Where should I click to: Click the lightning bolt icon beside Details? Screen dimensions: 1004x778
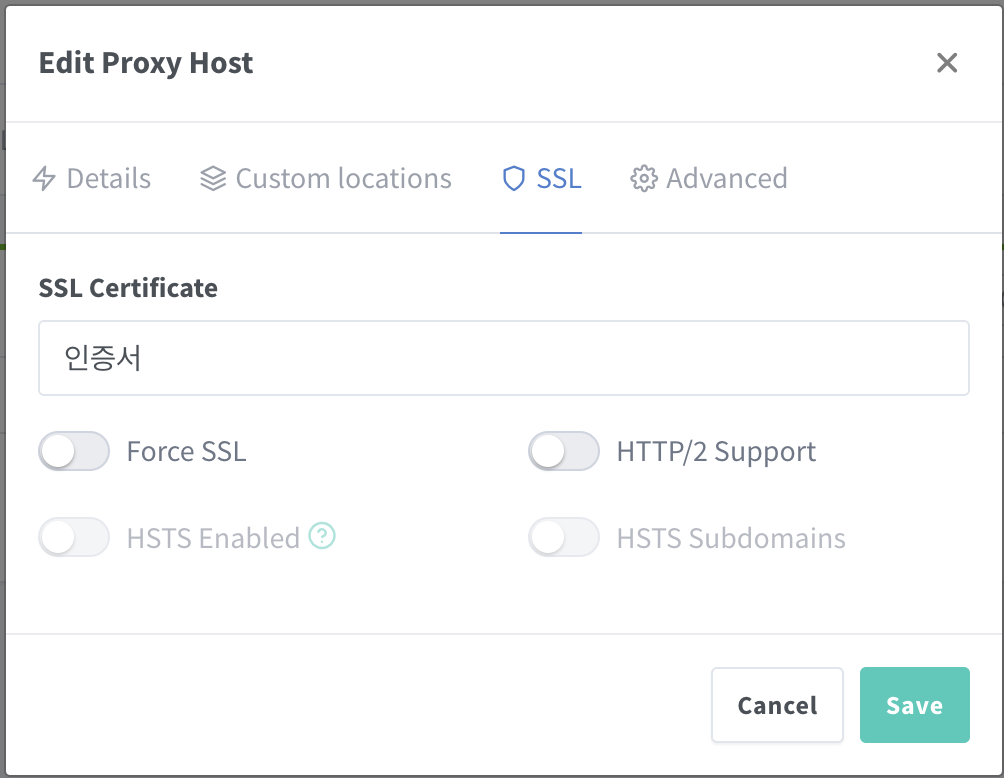point(44,179)
